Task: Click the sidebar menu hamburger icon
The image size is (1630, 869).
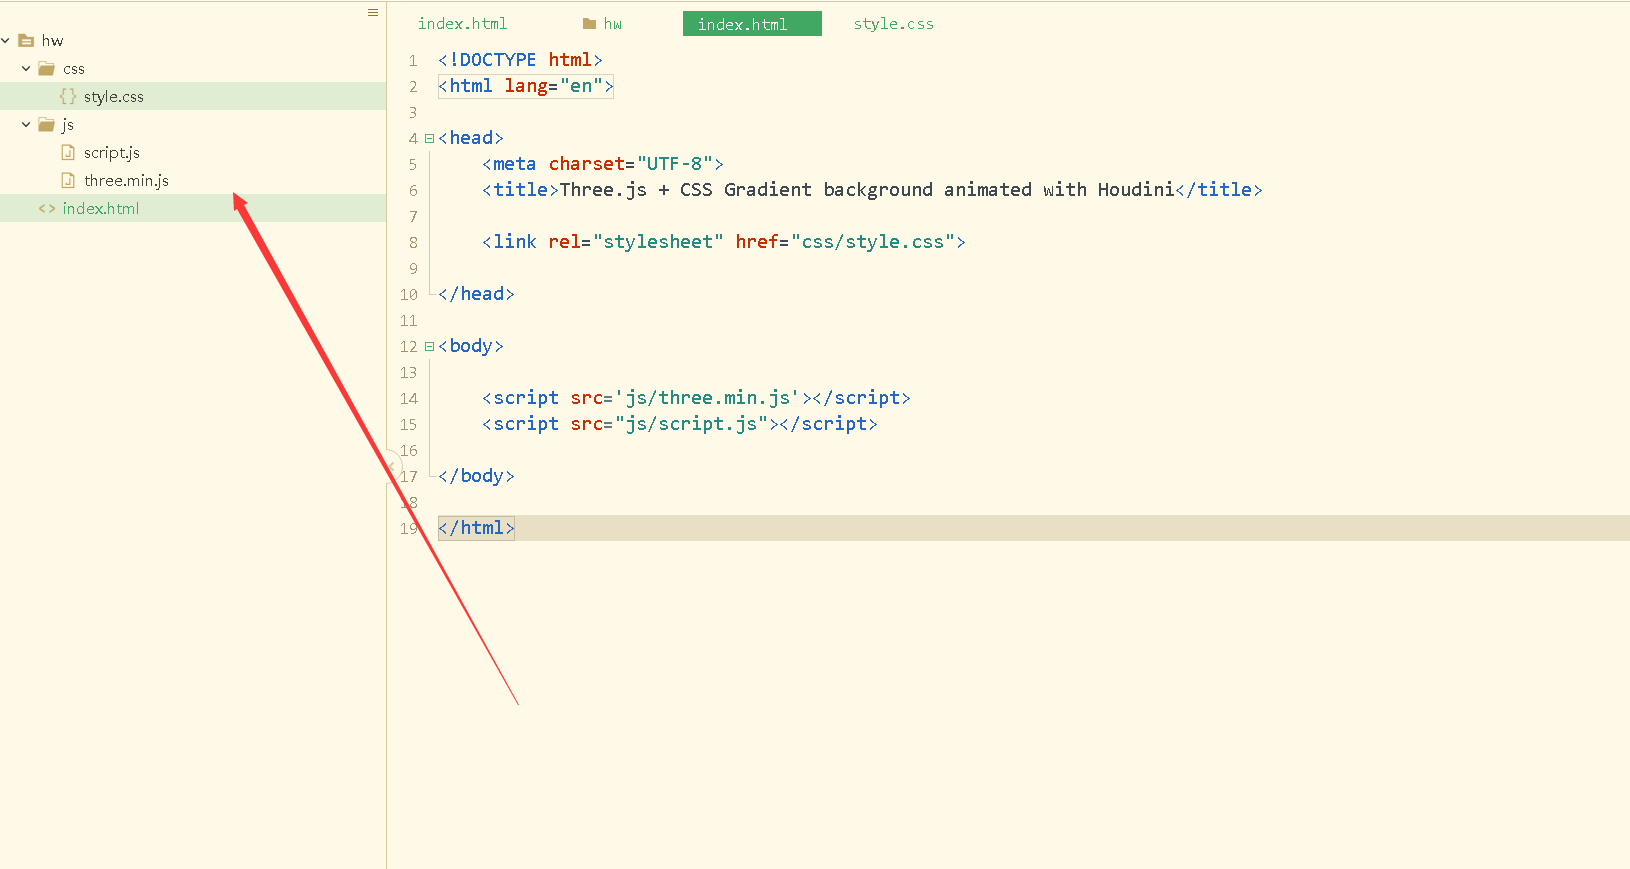Action: coord(373,13)
